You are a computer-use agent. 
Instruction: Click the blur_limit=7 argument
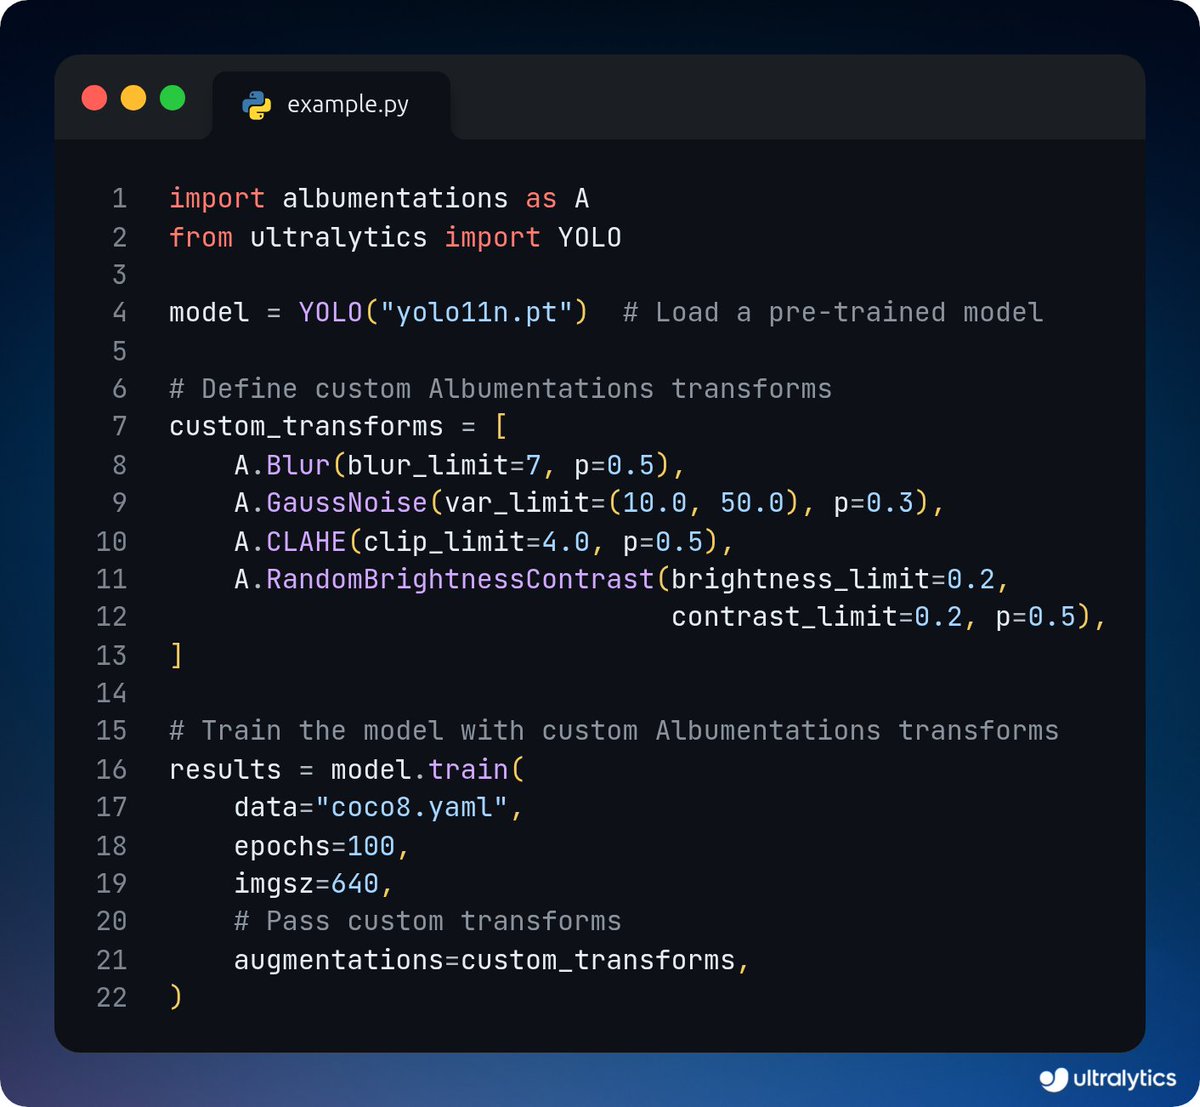444,465
